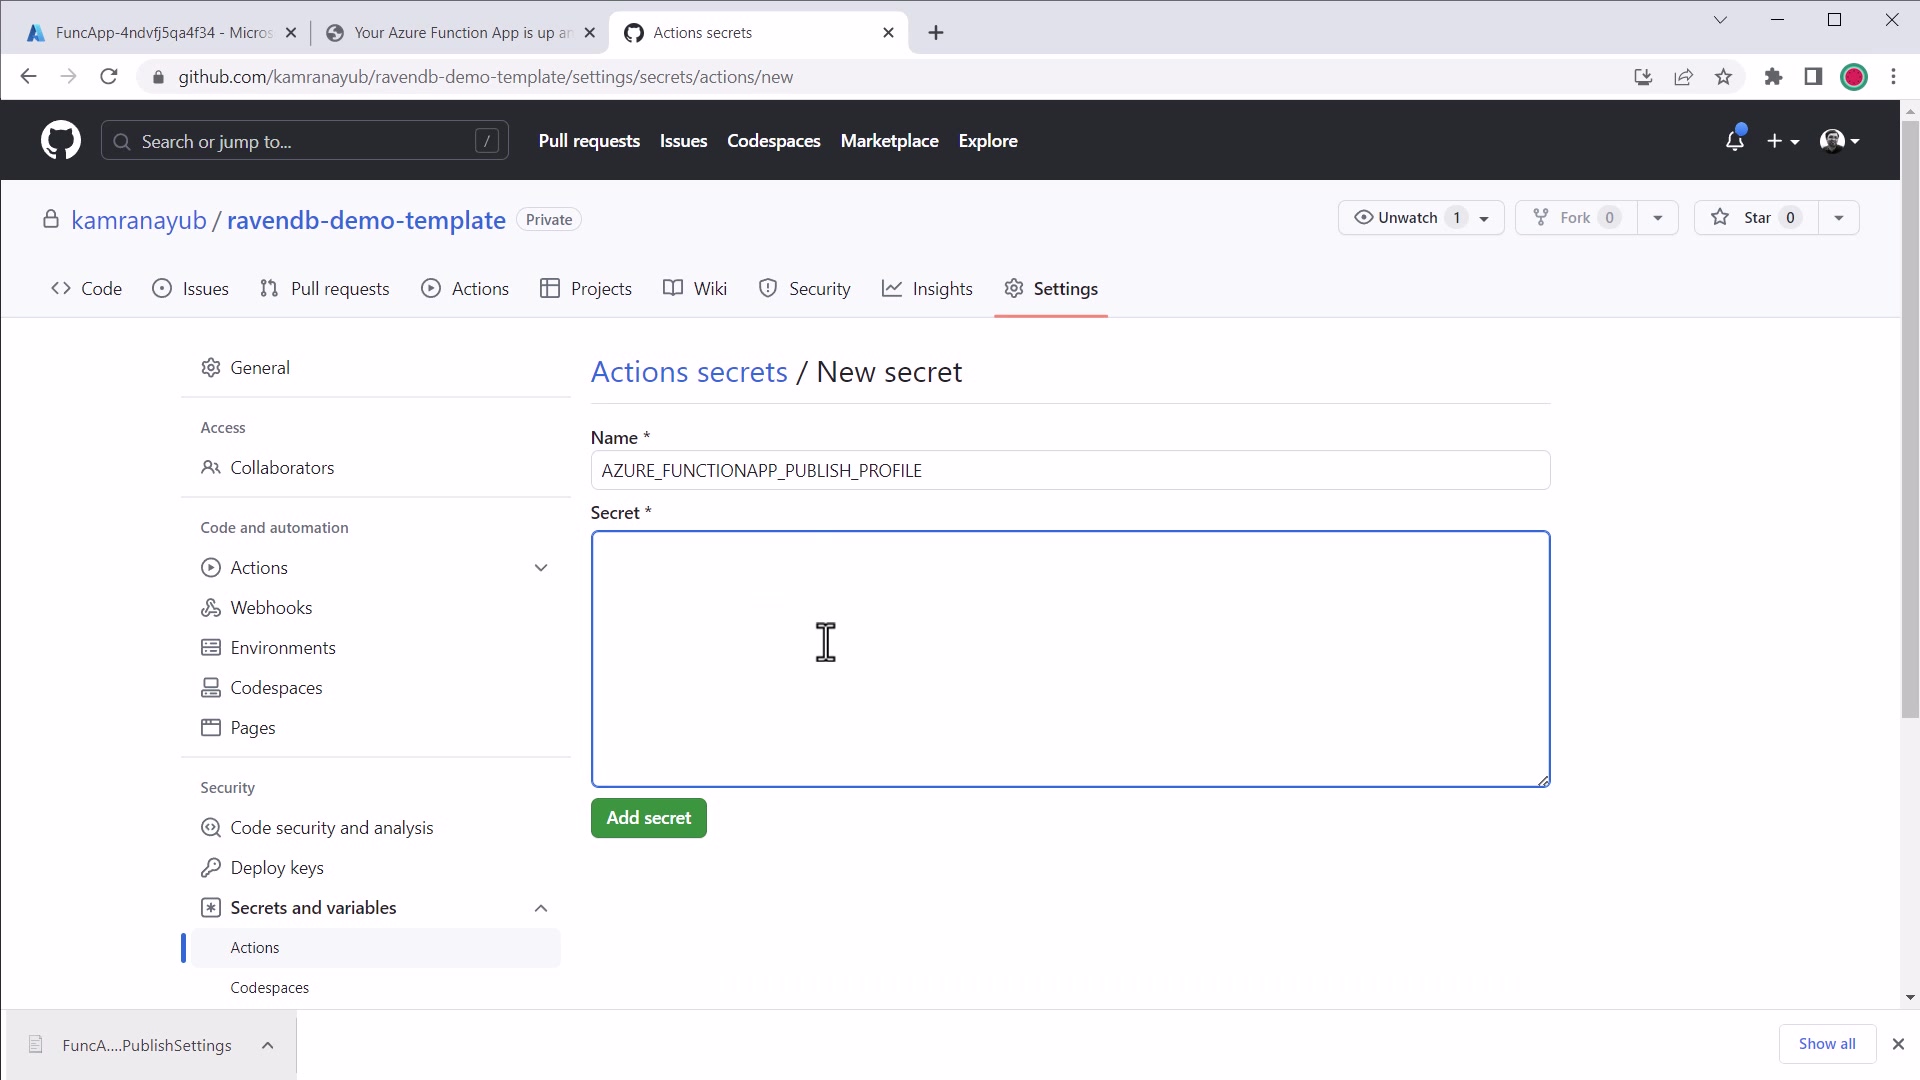Open download options for PublishSettings file
The image size is (1920, 1080).
tap(268, 1046)
